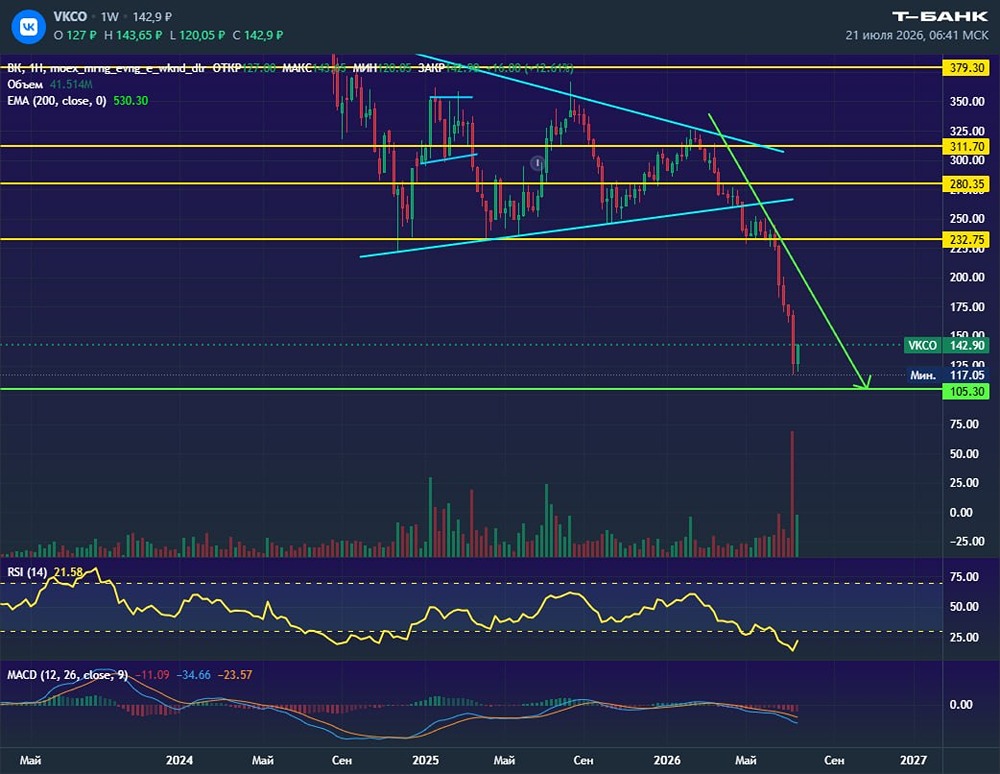Click the VKCO 142.90 current price tag
The height and width of the screenshot is (774, 1000).
[946, 346]
